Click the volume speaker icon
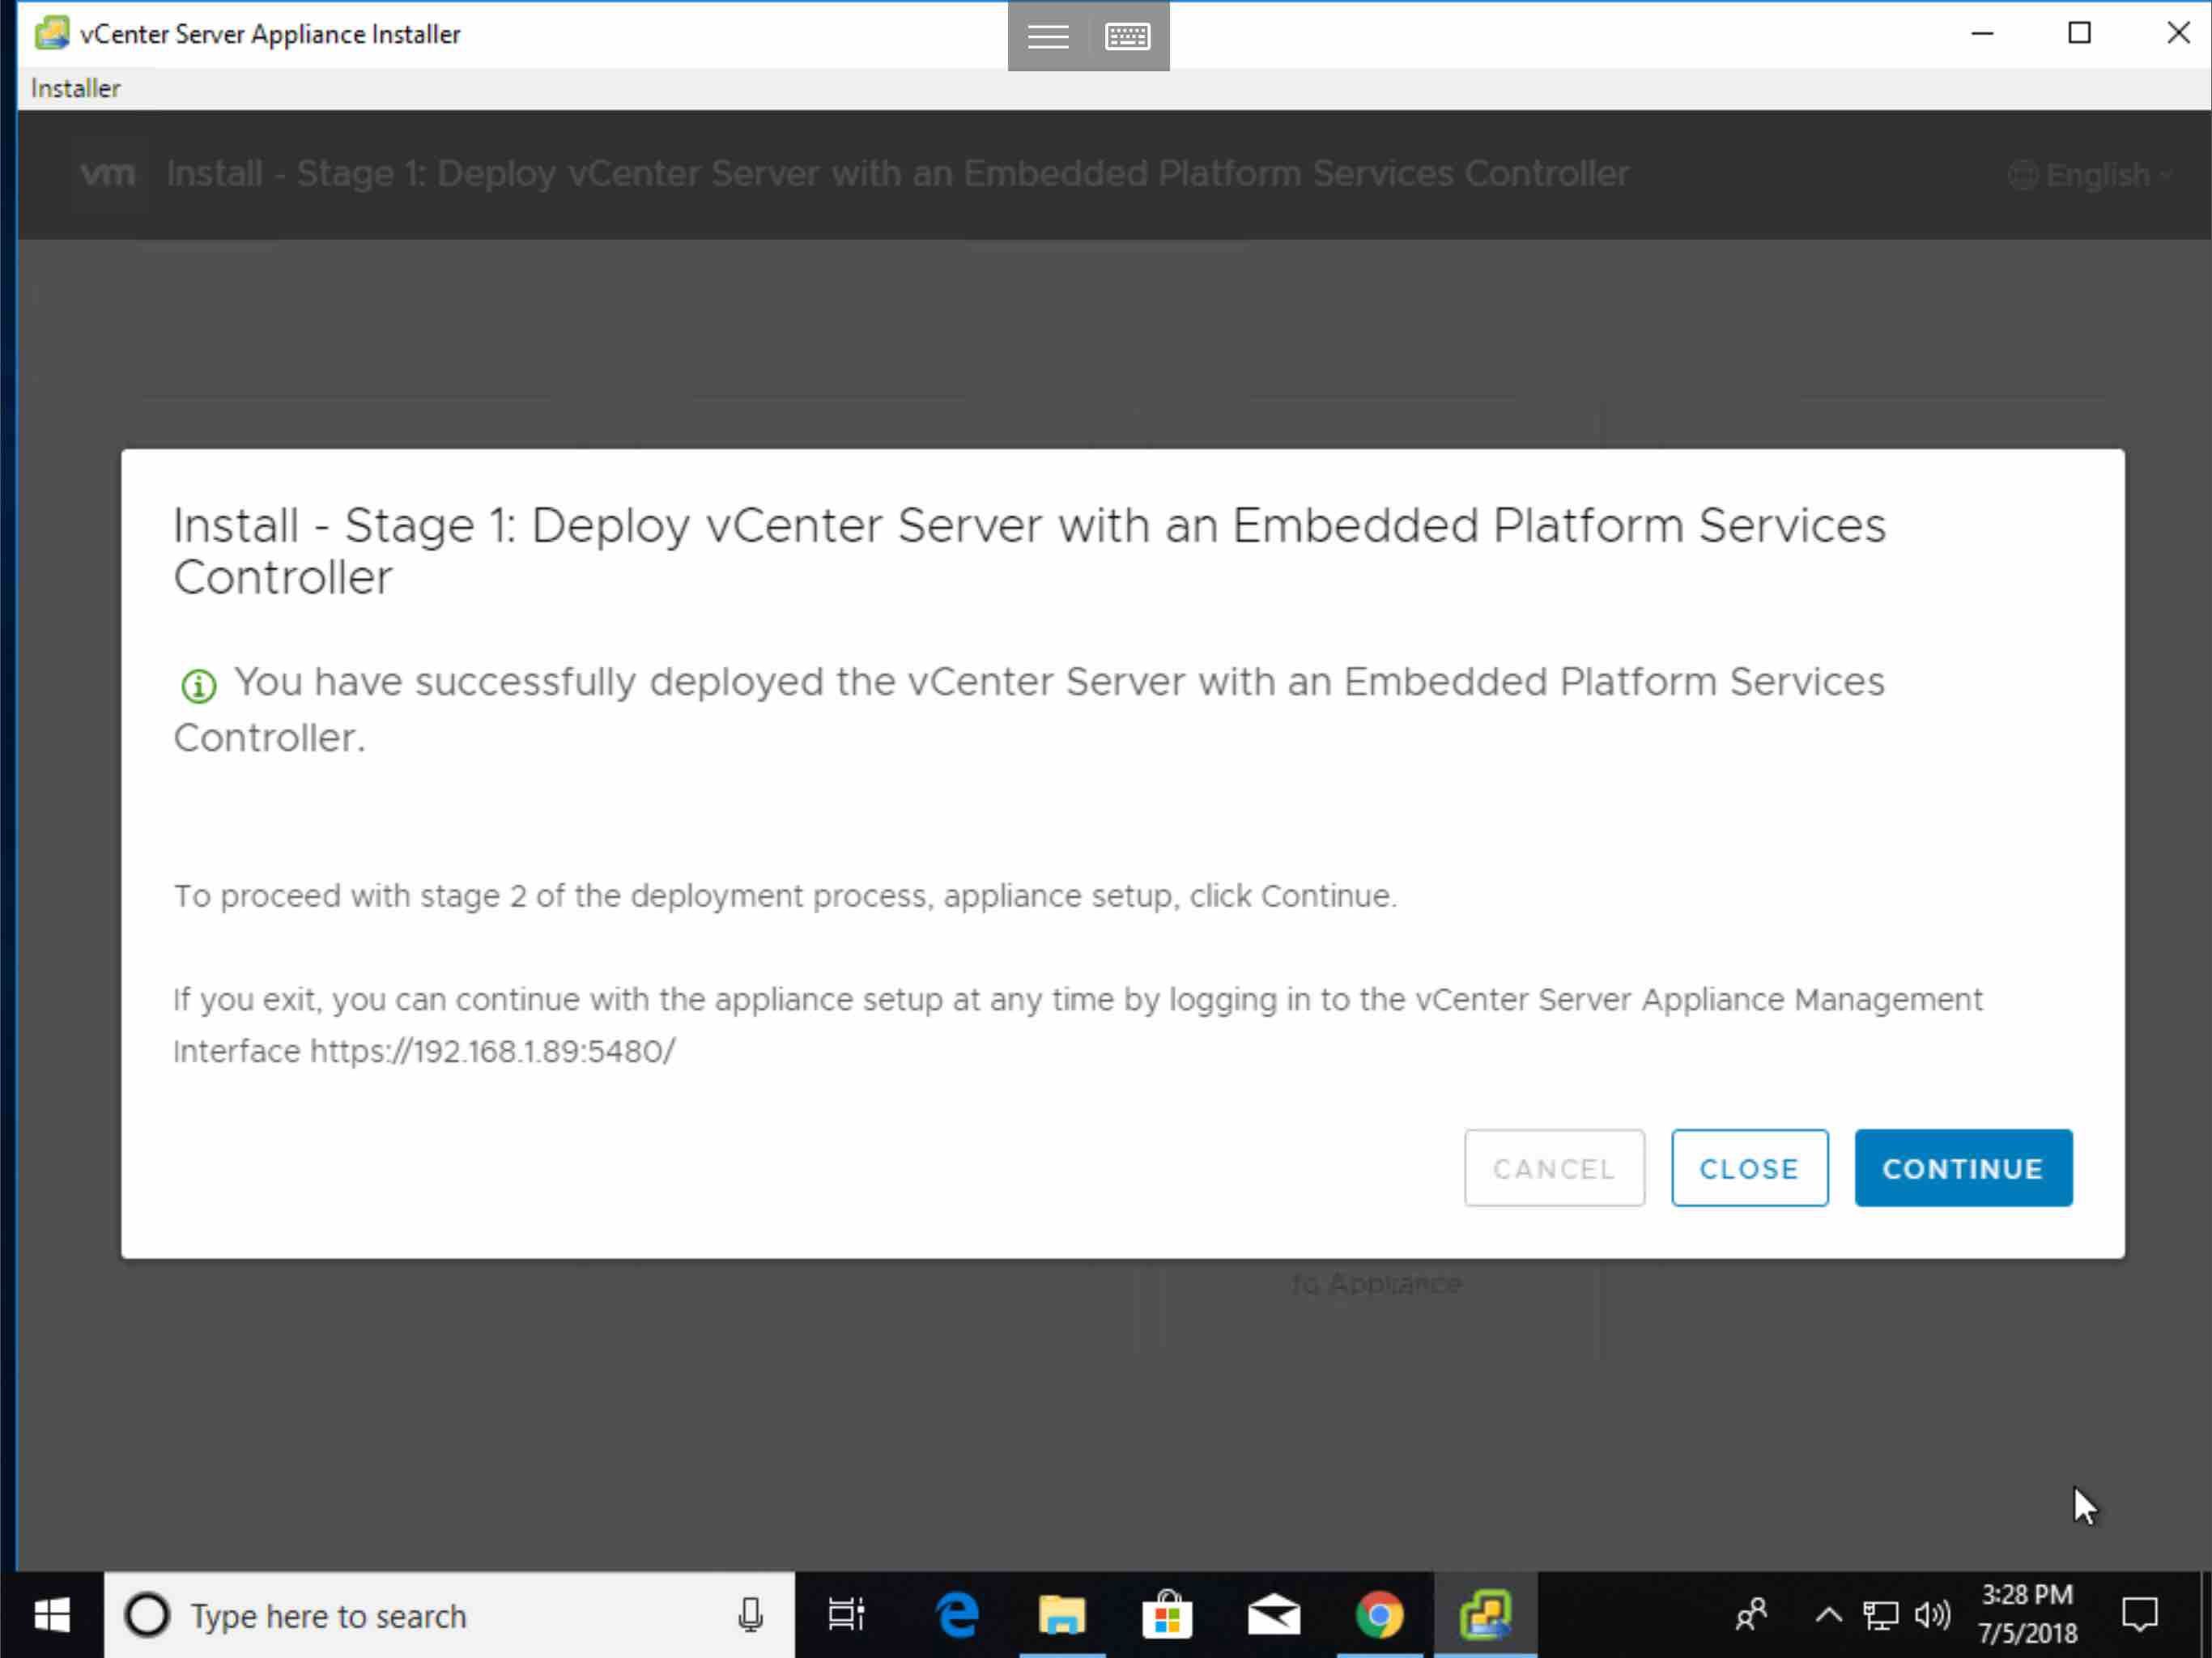This screenshot has width=2212, height=1658. (x=1932, y=1614)
